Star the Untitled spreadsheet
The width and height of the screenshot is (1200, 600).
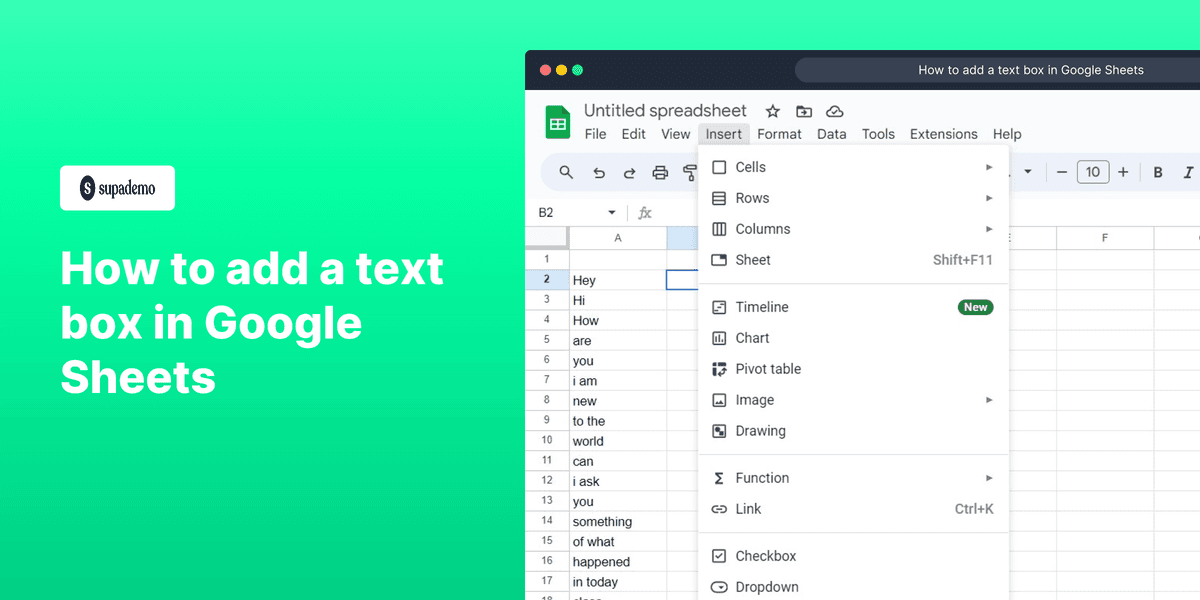pos(772,111)
